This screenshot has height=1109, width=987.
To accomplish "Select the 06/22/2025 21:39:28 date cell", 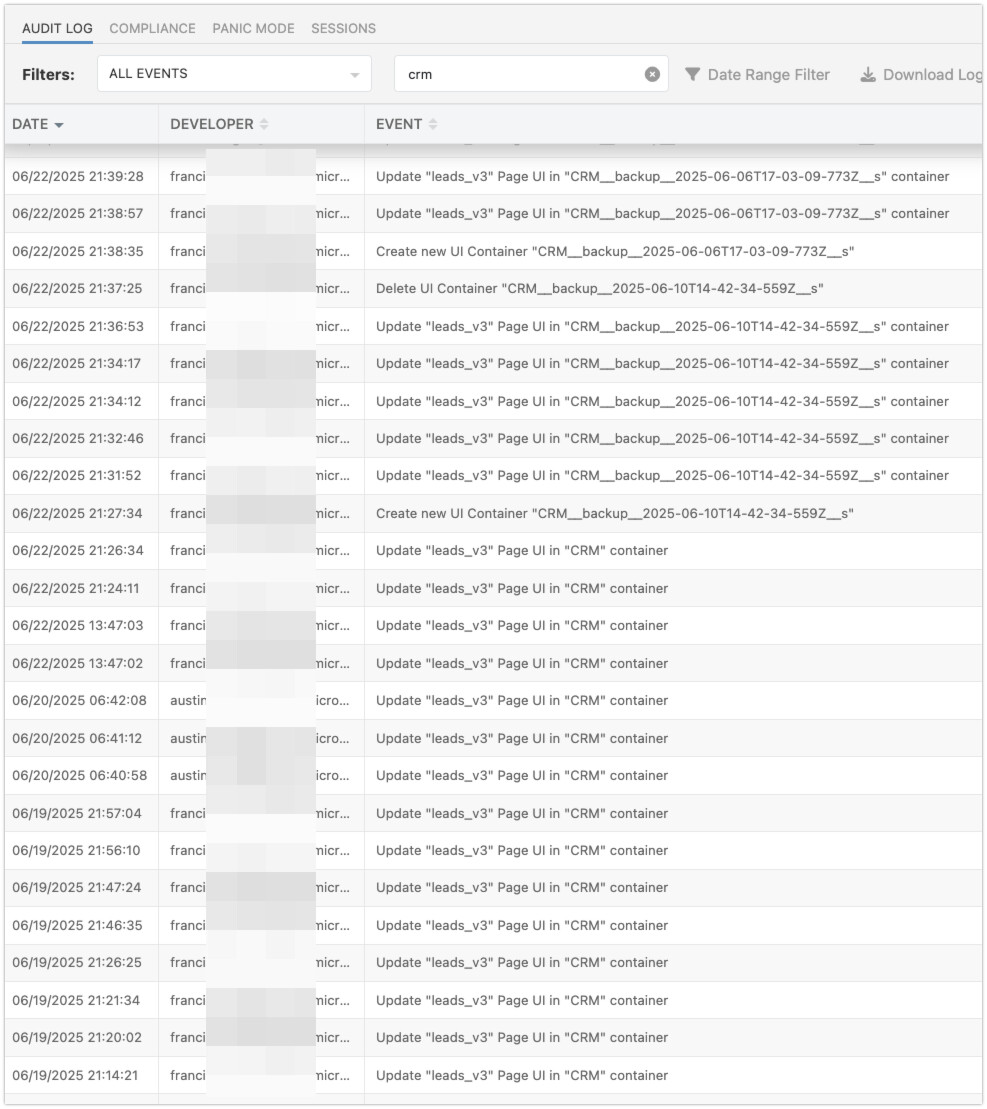I will click(x=78, y=177).
